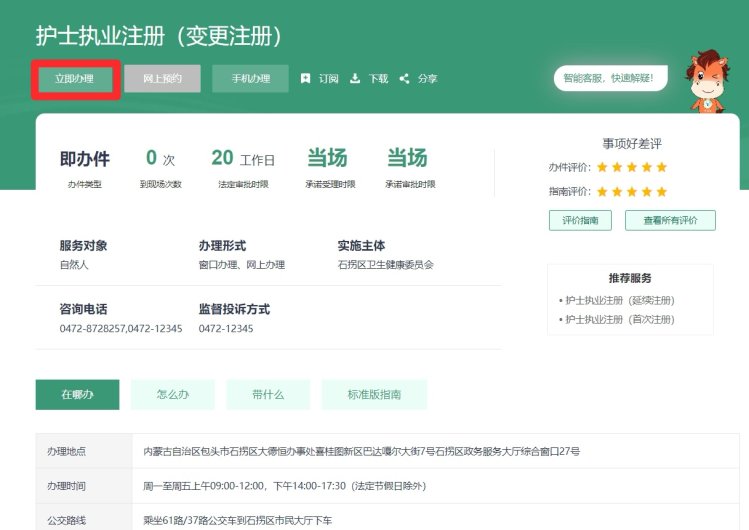Open 护士执业注册（延续注册）recommended link

[x=619, y=300]
